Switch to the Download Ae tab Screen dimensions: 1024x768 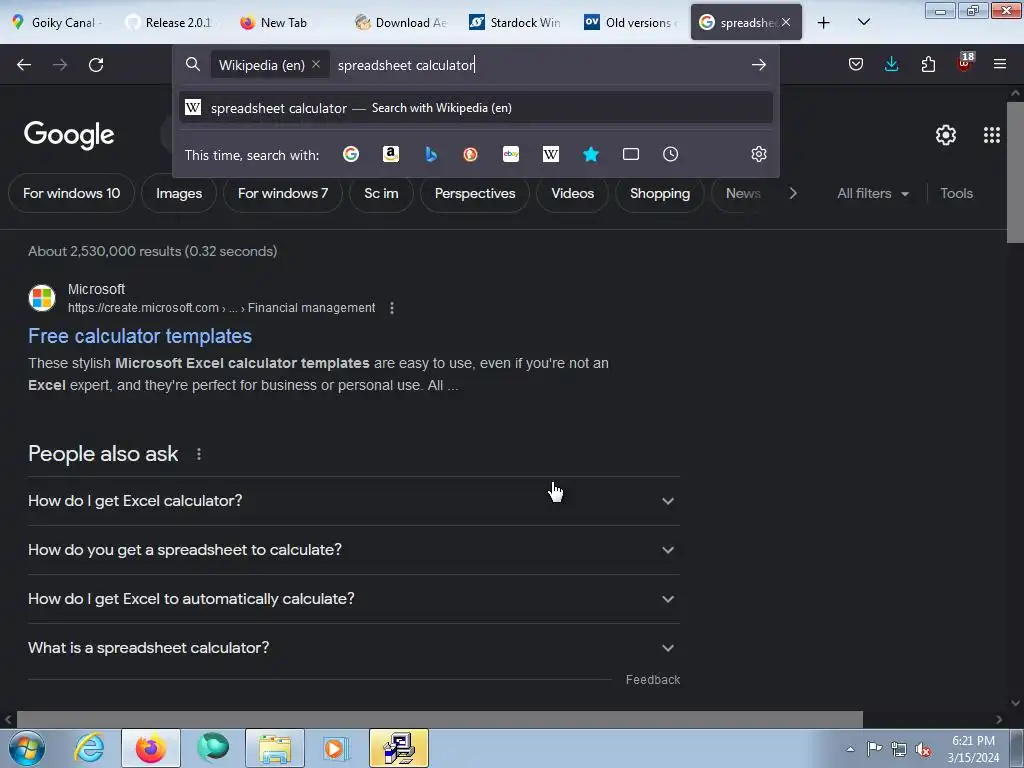click(401, 22)
